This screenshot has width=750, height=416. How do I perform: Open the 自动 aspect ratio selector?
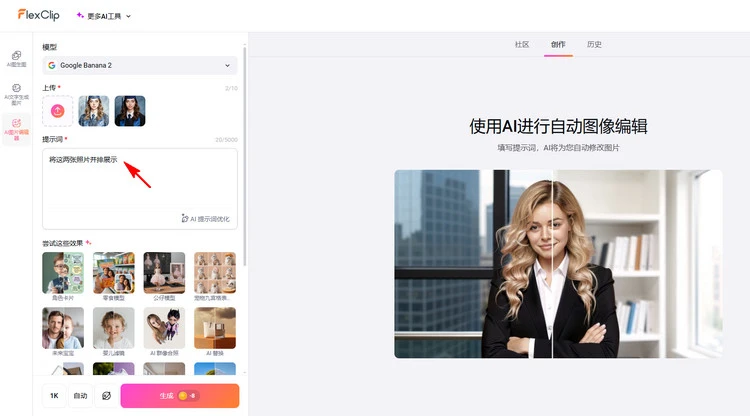(x=80, y=396)
